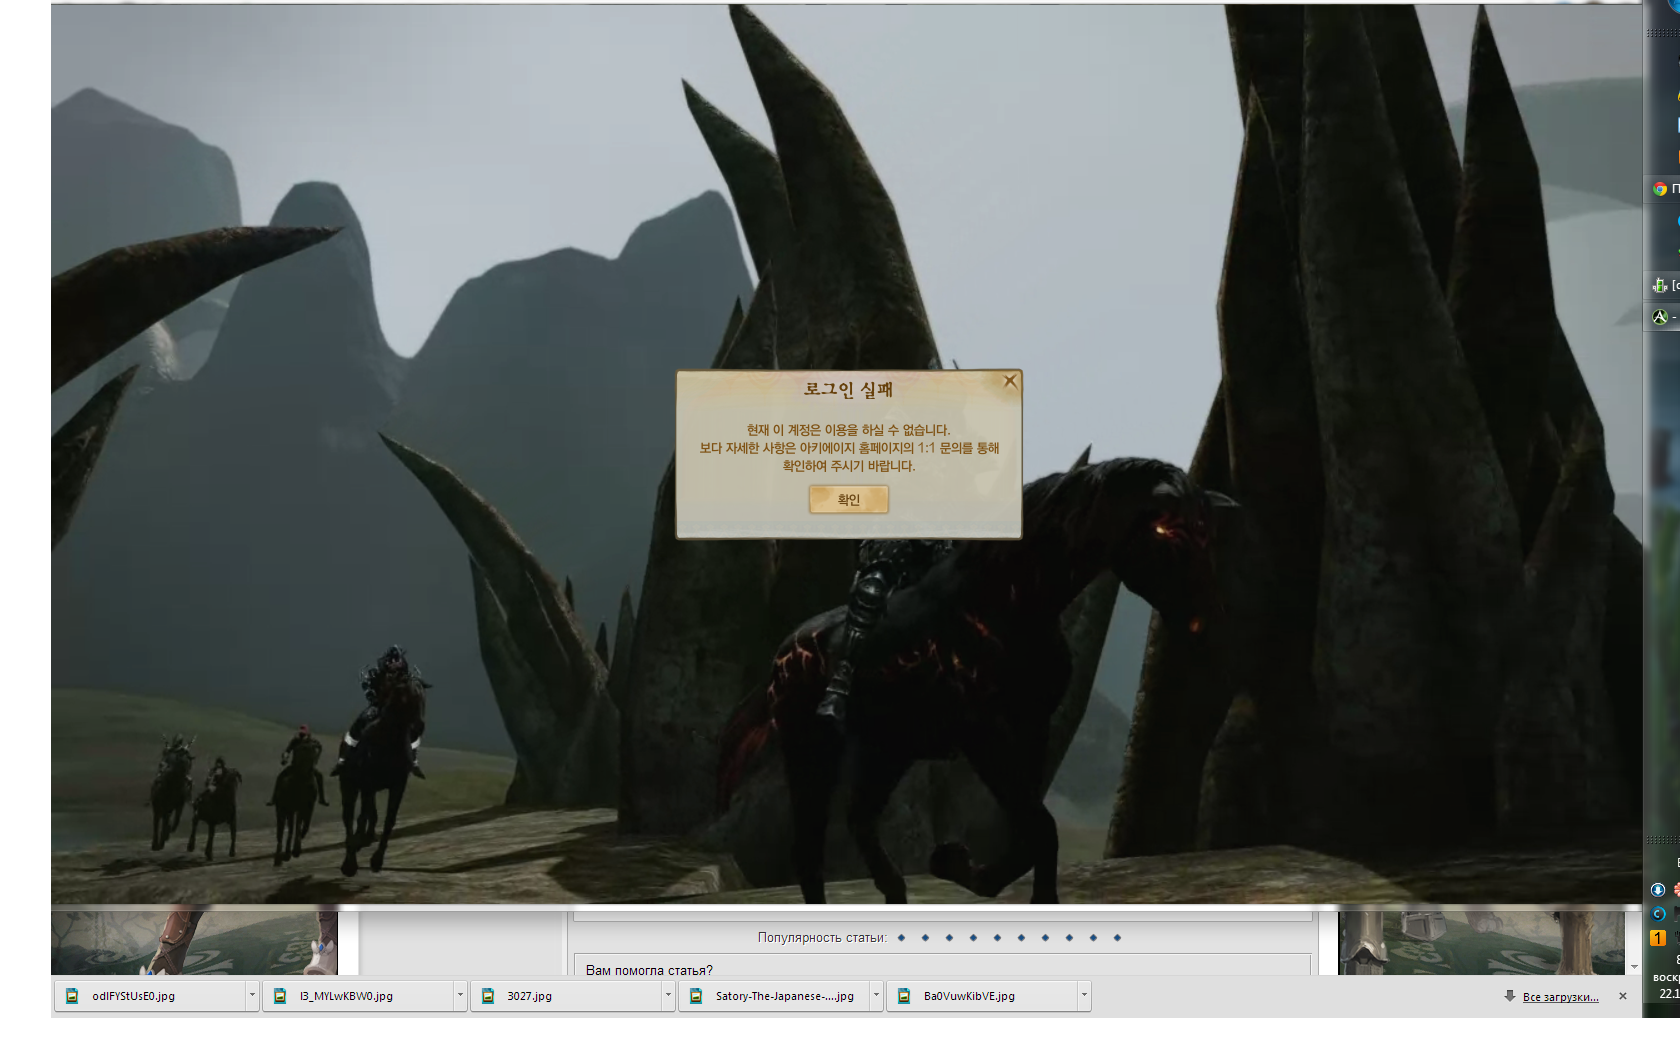Screen dimensions: 1680x1050
Task: Click the blue 'C' circle tray icon
Action: 1658,914
